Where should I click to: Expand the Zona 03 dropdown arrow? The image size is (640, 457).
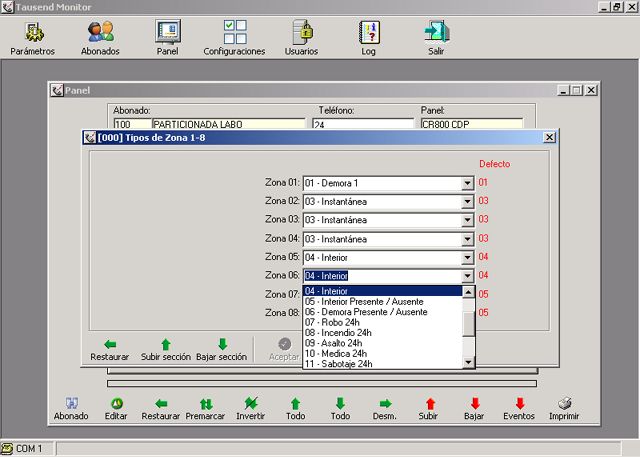(468, 220)
